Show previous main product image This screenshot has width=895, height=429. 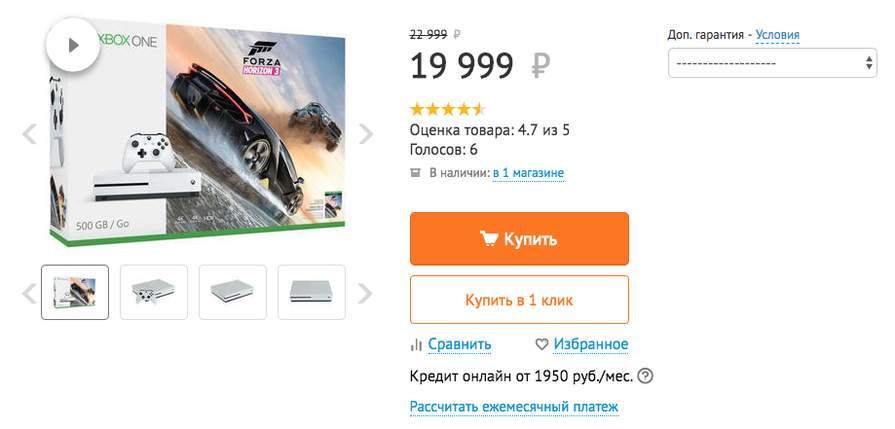[x=29, y=133]
